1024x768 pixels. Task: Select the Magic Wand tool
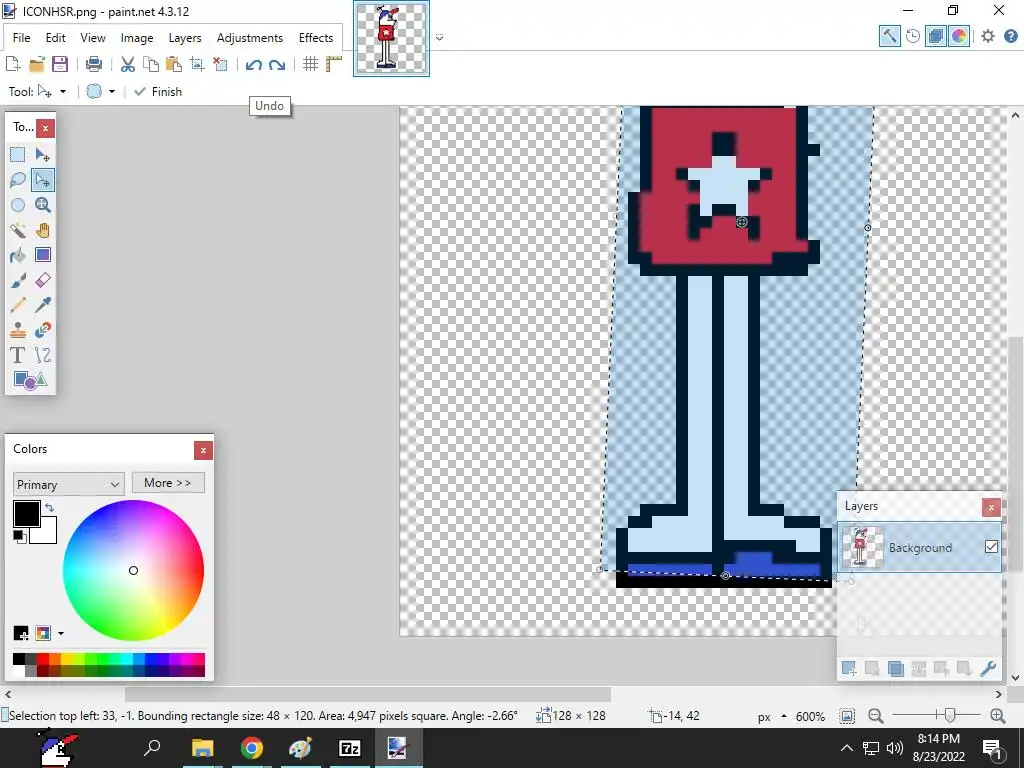pos(18,230)
